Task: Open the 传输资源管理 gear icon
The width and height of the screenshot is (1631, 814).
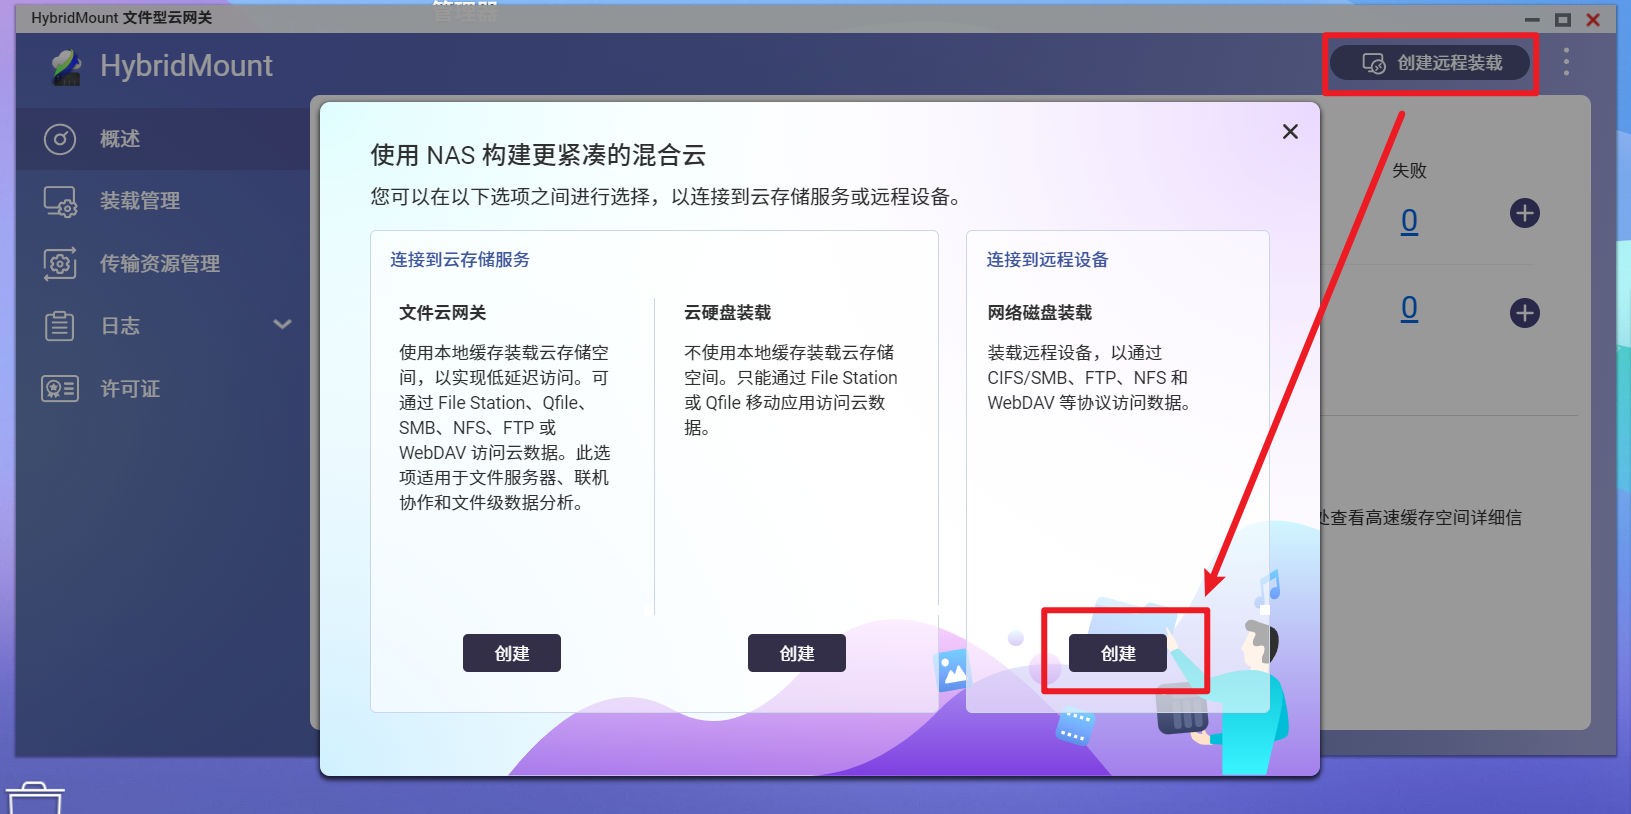Action: 60,264
